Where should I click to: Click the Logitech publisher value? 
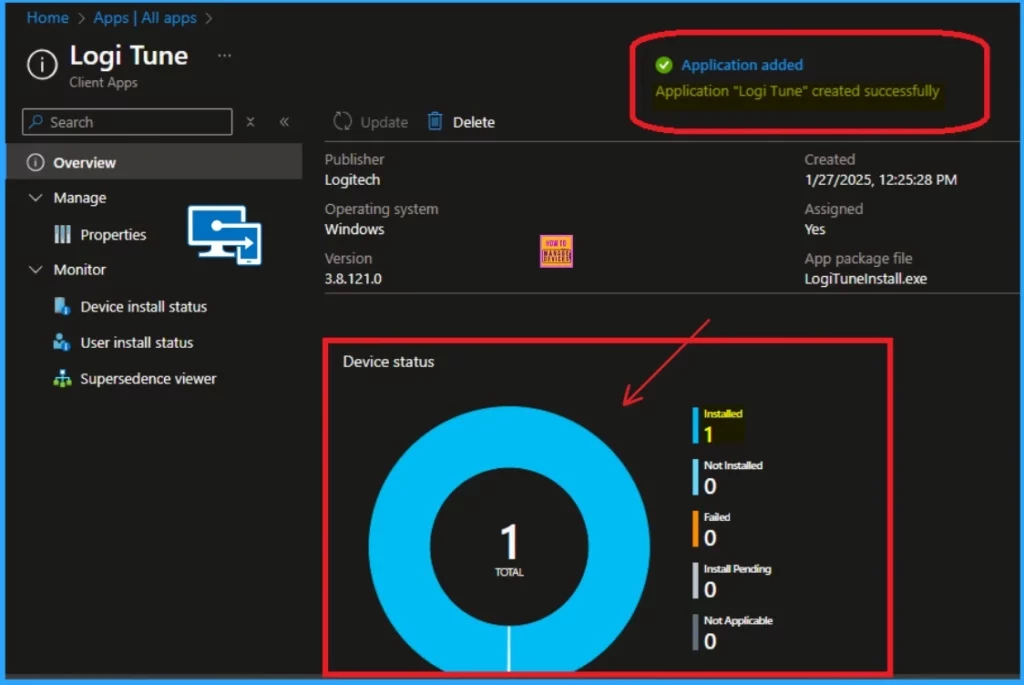pyautogui.click(x=352, y=180)
